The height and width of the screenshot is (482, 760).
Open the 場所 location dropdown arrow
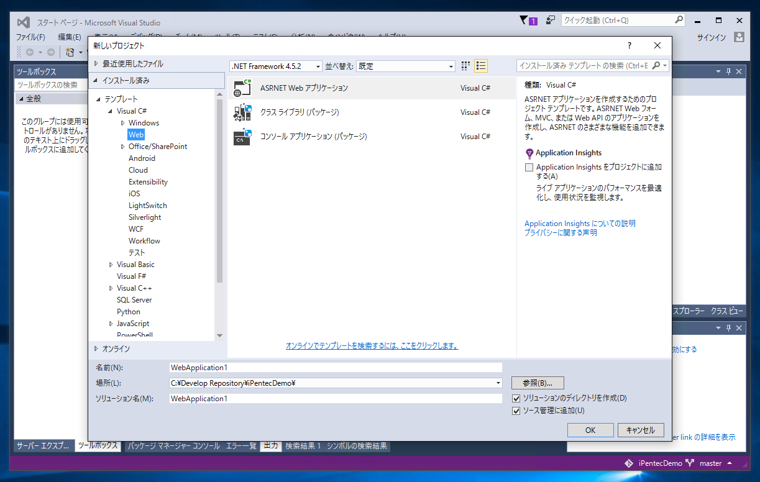(498, 383)
